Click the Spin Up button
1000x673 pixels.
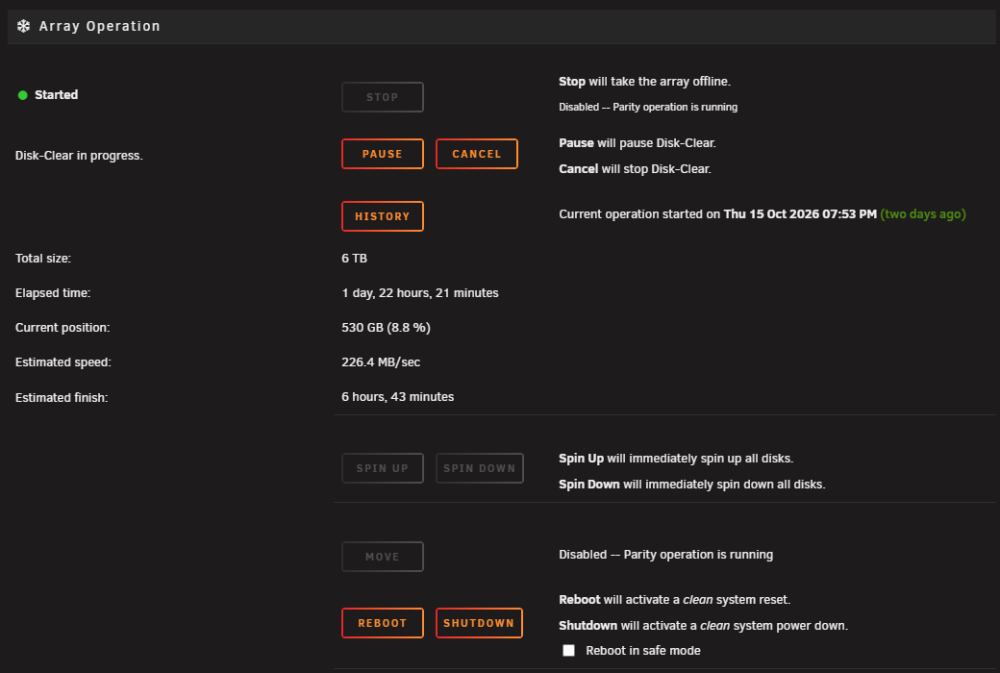click(383, 468)
